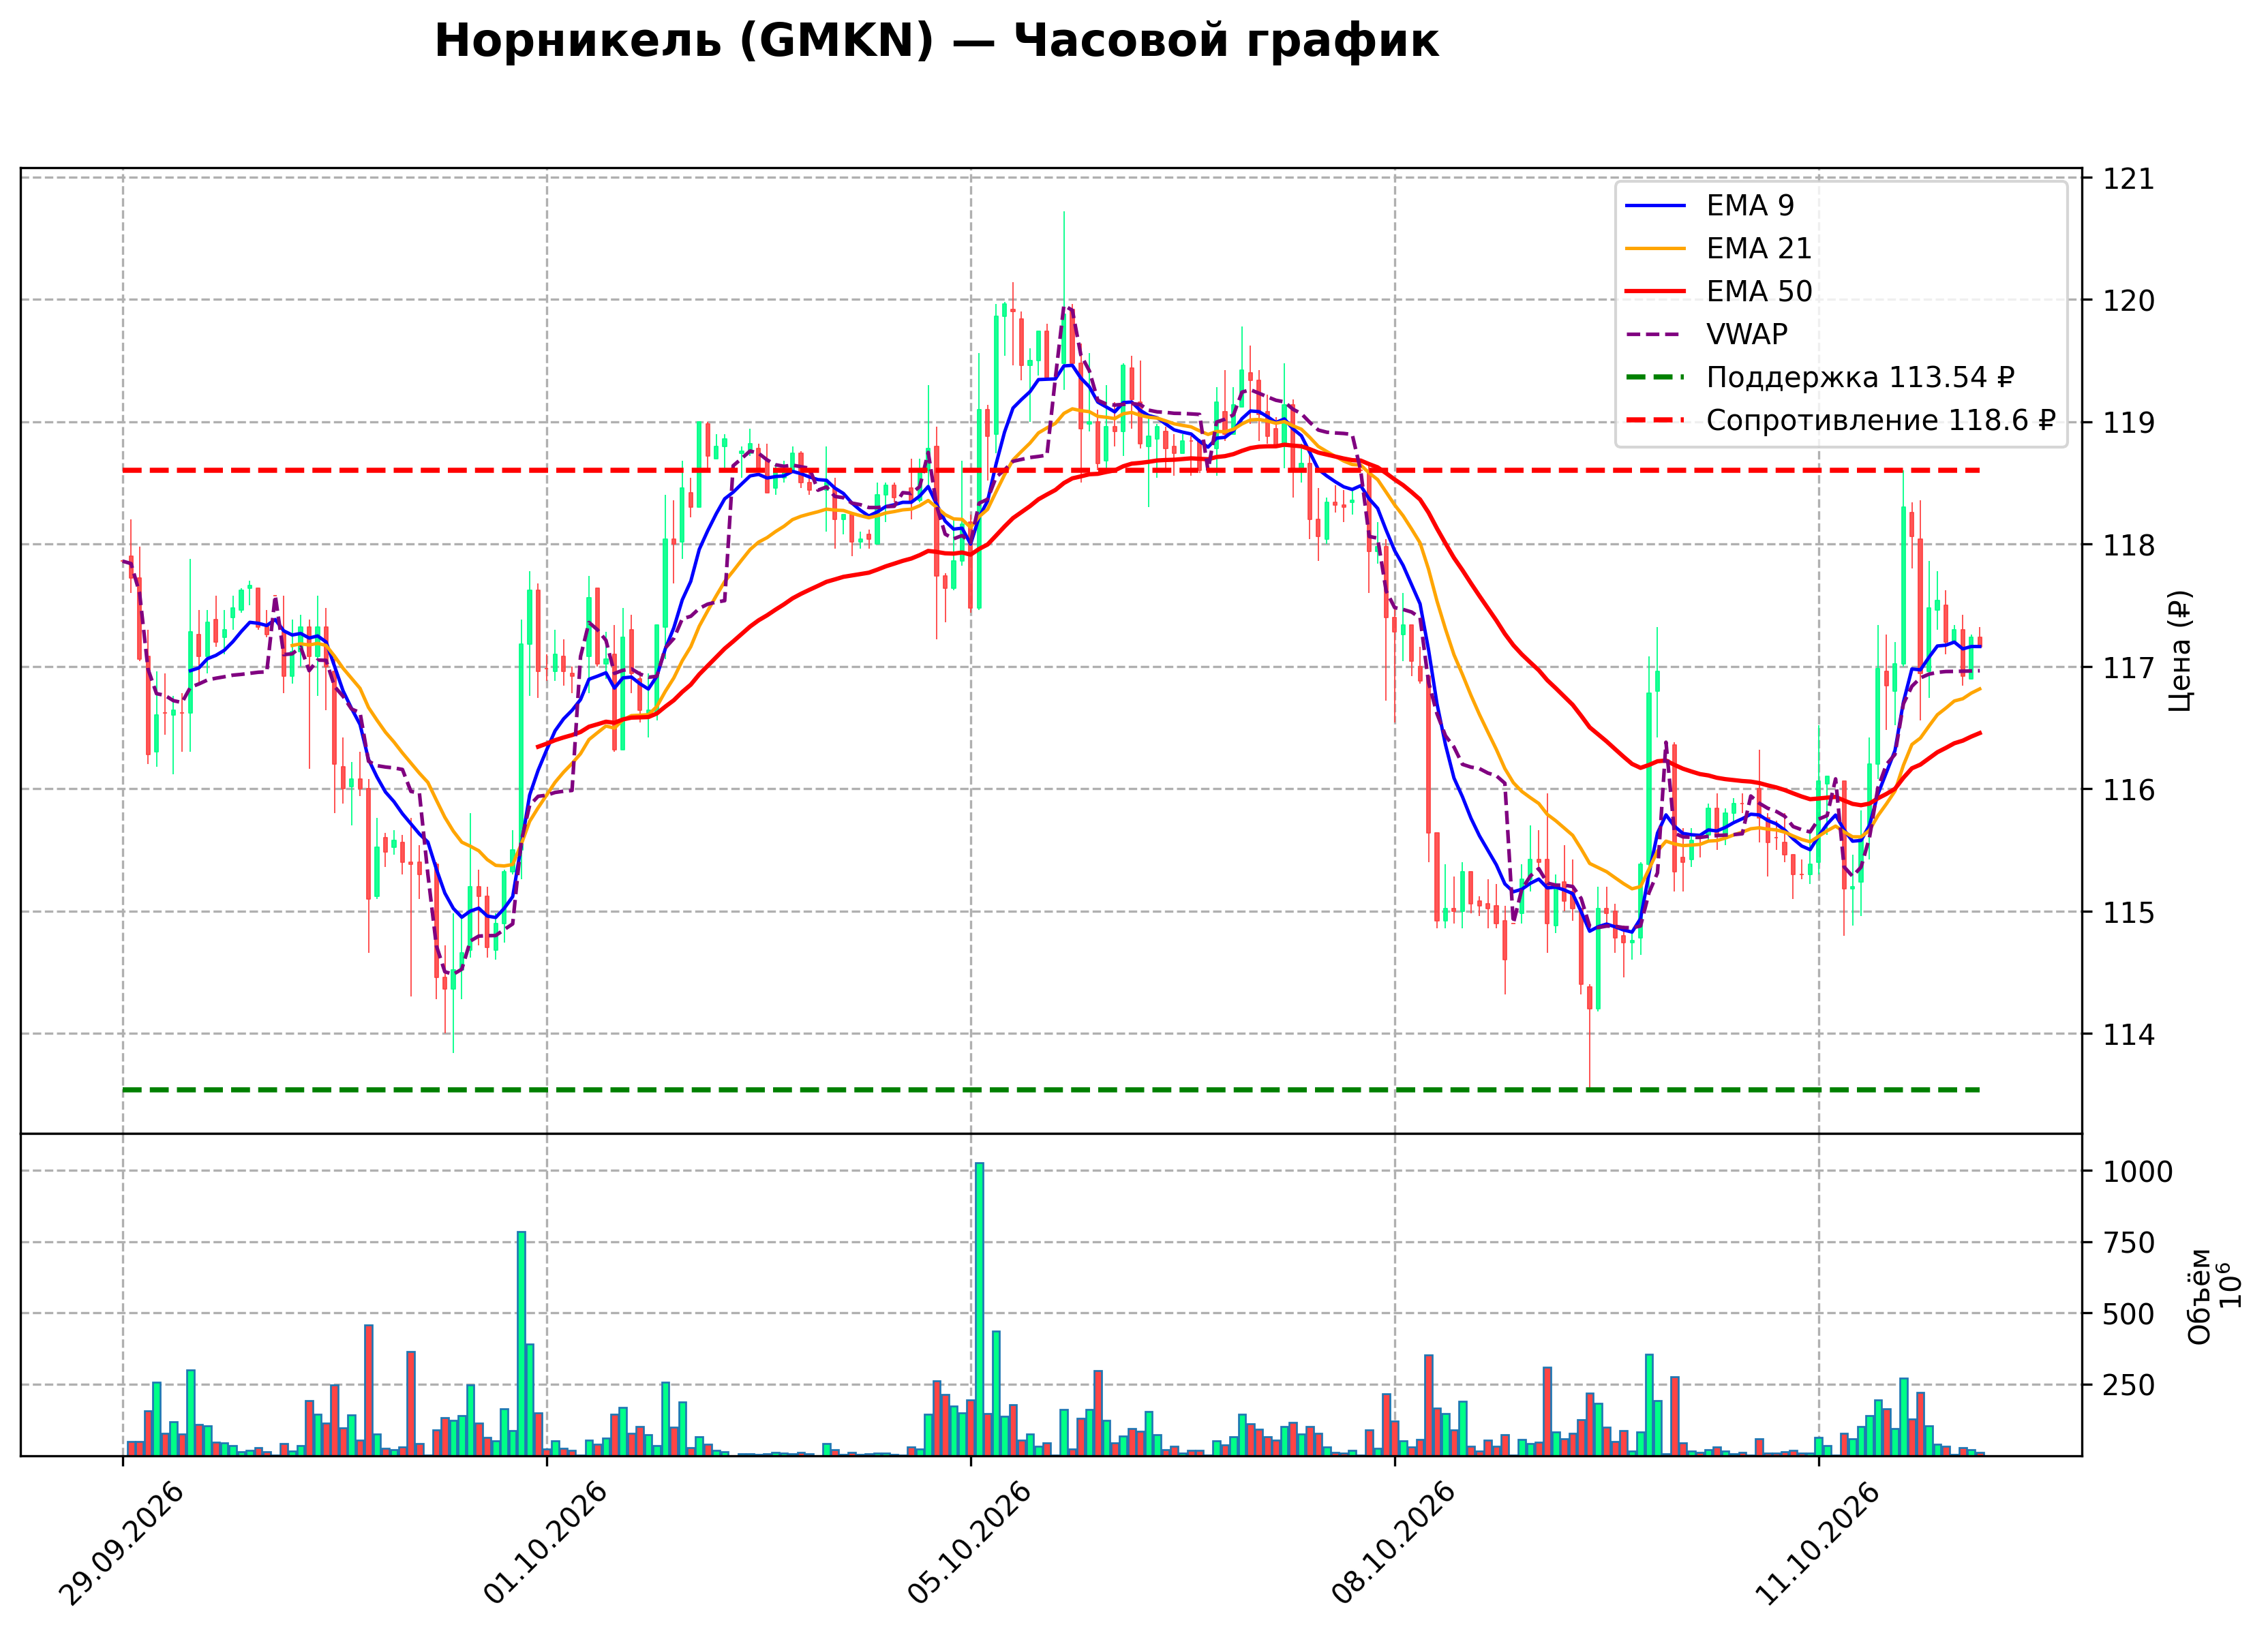Click the tallest green volume bar near 05.10.2026
This screenshot has height=1631, width=2268.
979,1309
